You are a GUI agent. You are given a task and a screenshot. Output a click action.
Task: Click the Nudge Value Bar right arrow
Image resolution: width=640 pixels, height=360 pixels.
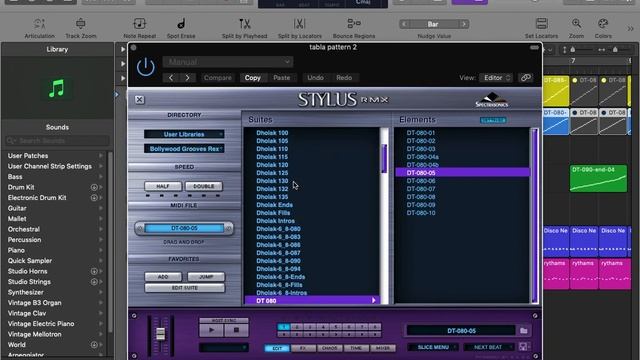pyautogui.click(x=464, y=24)
